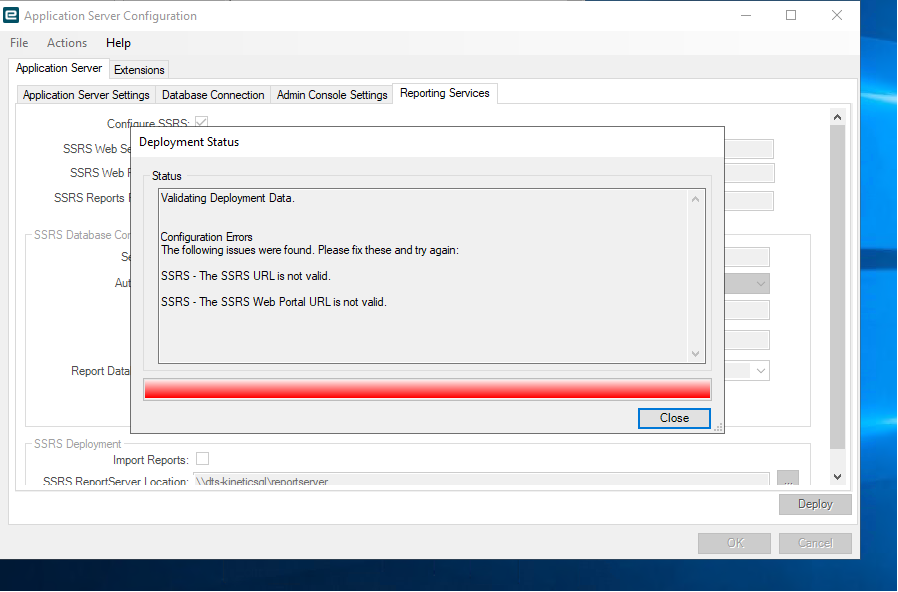Image resolution: width=898 pixels, height=592 pixels.
Task: Open the Authentication dropdown arrow
Action: tap(761, 283)
